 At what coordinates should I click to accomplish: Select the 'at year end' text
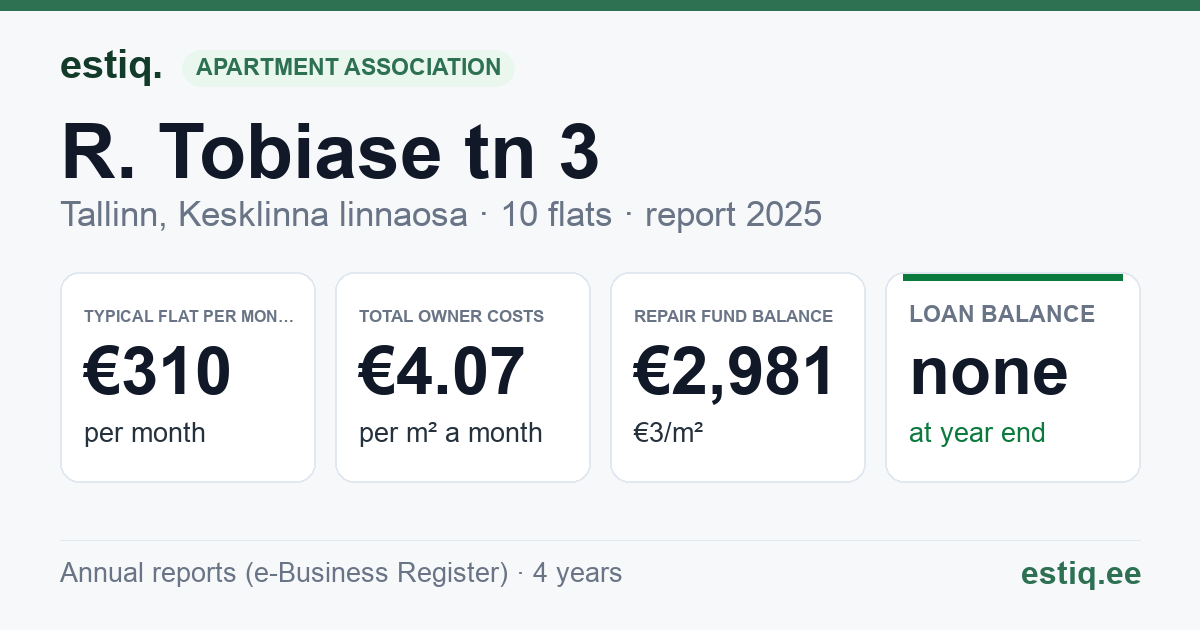pyautogui.click(x=977, y=433)
